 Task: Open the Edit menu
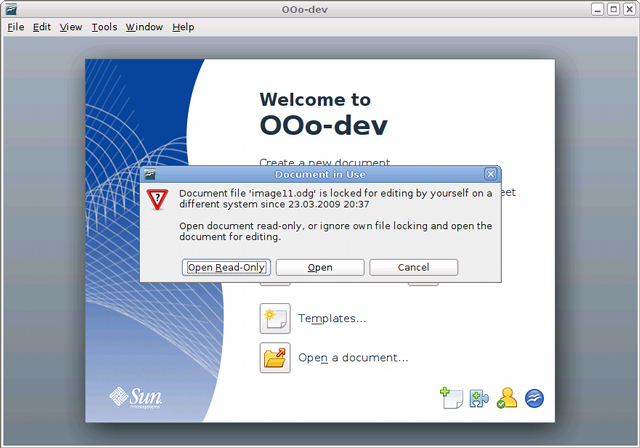[41, 27]
